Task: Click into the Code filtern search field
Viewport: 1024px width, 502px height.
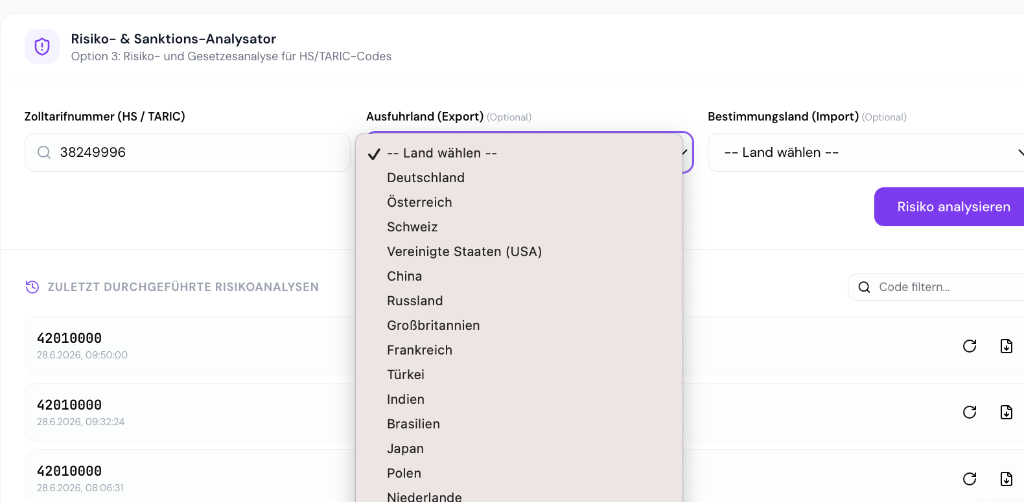Action: 936,287
